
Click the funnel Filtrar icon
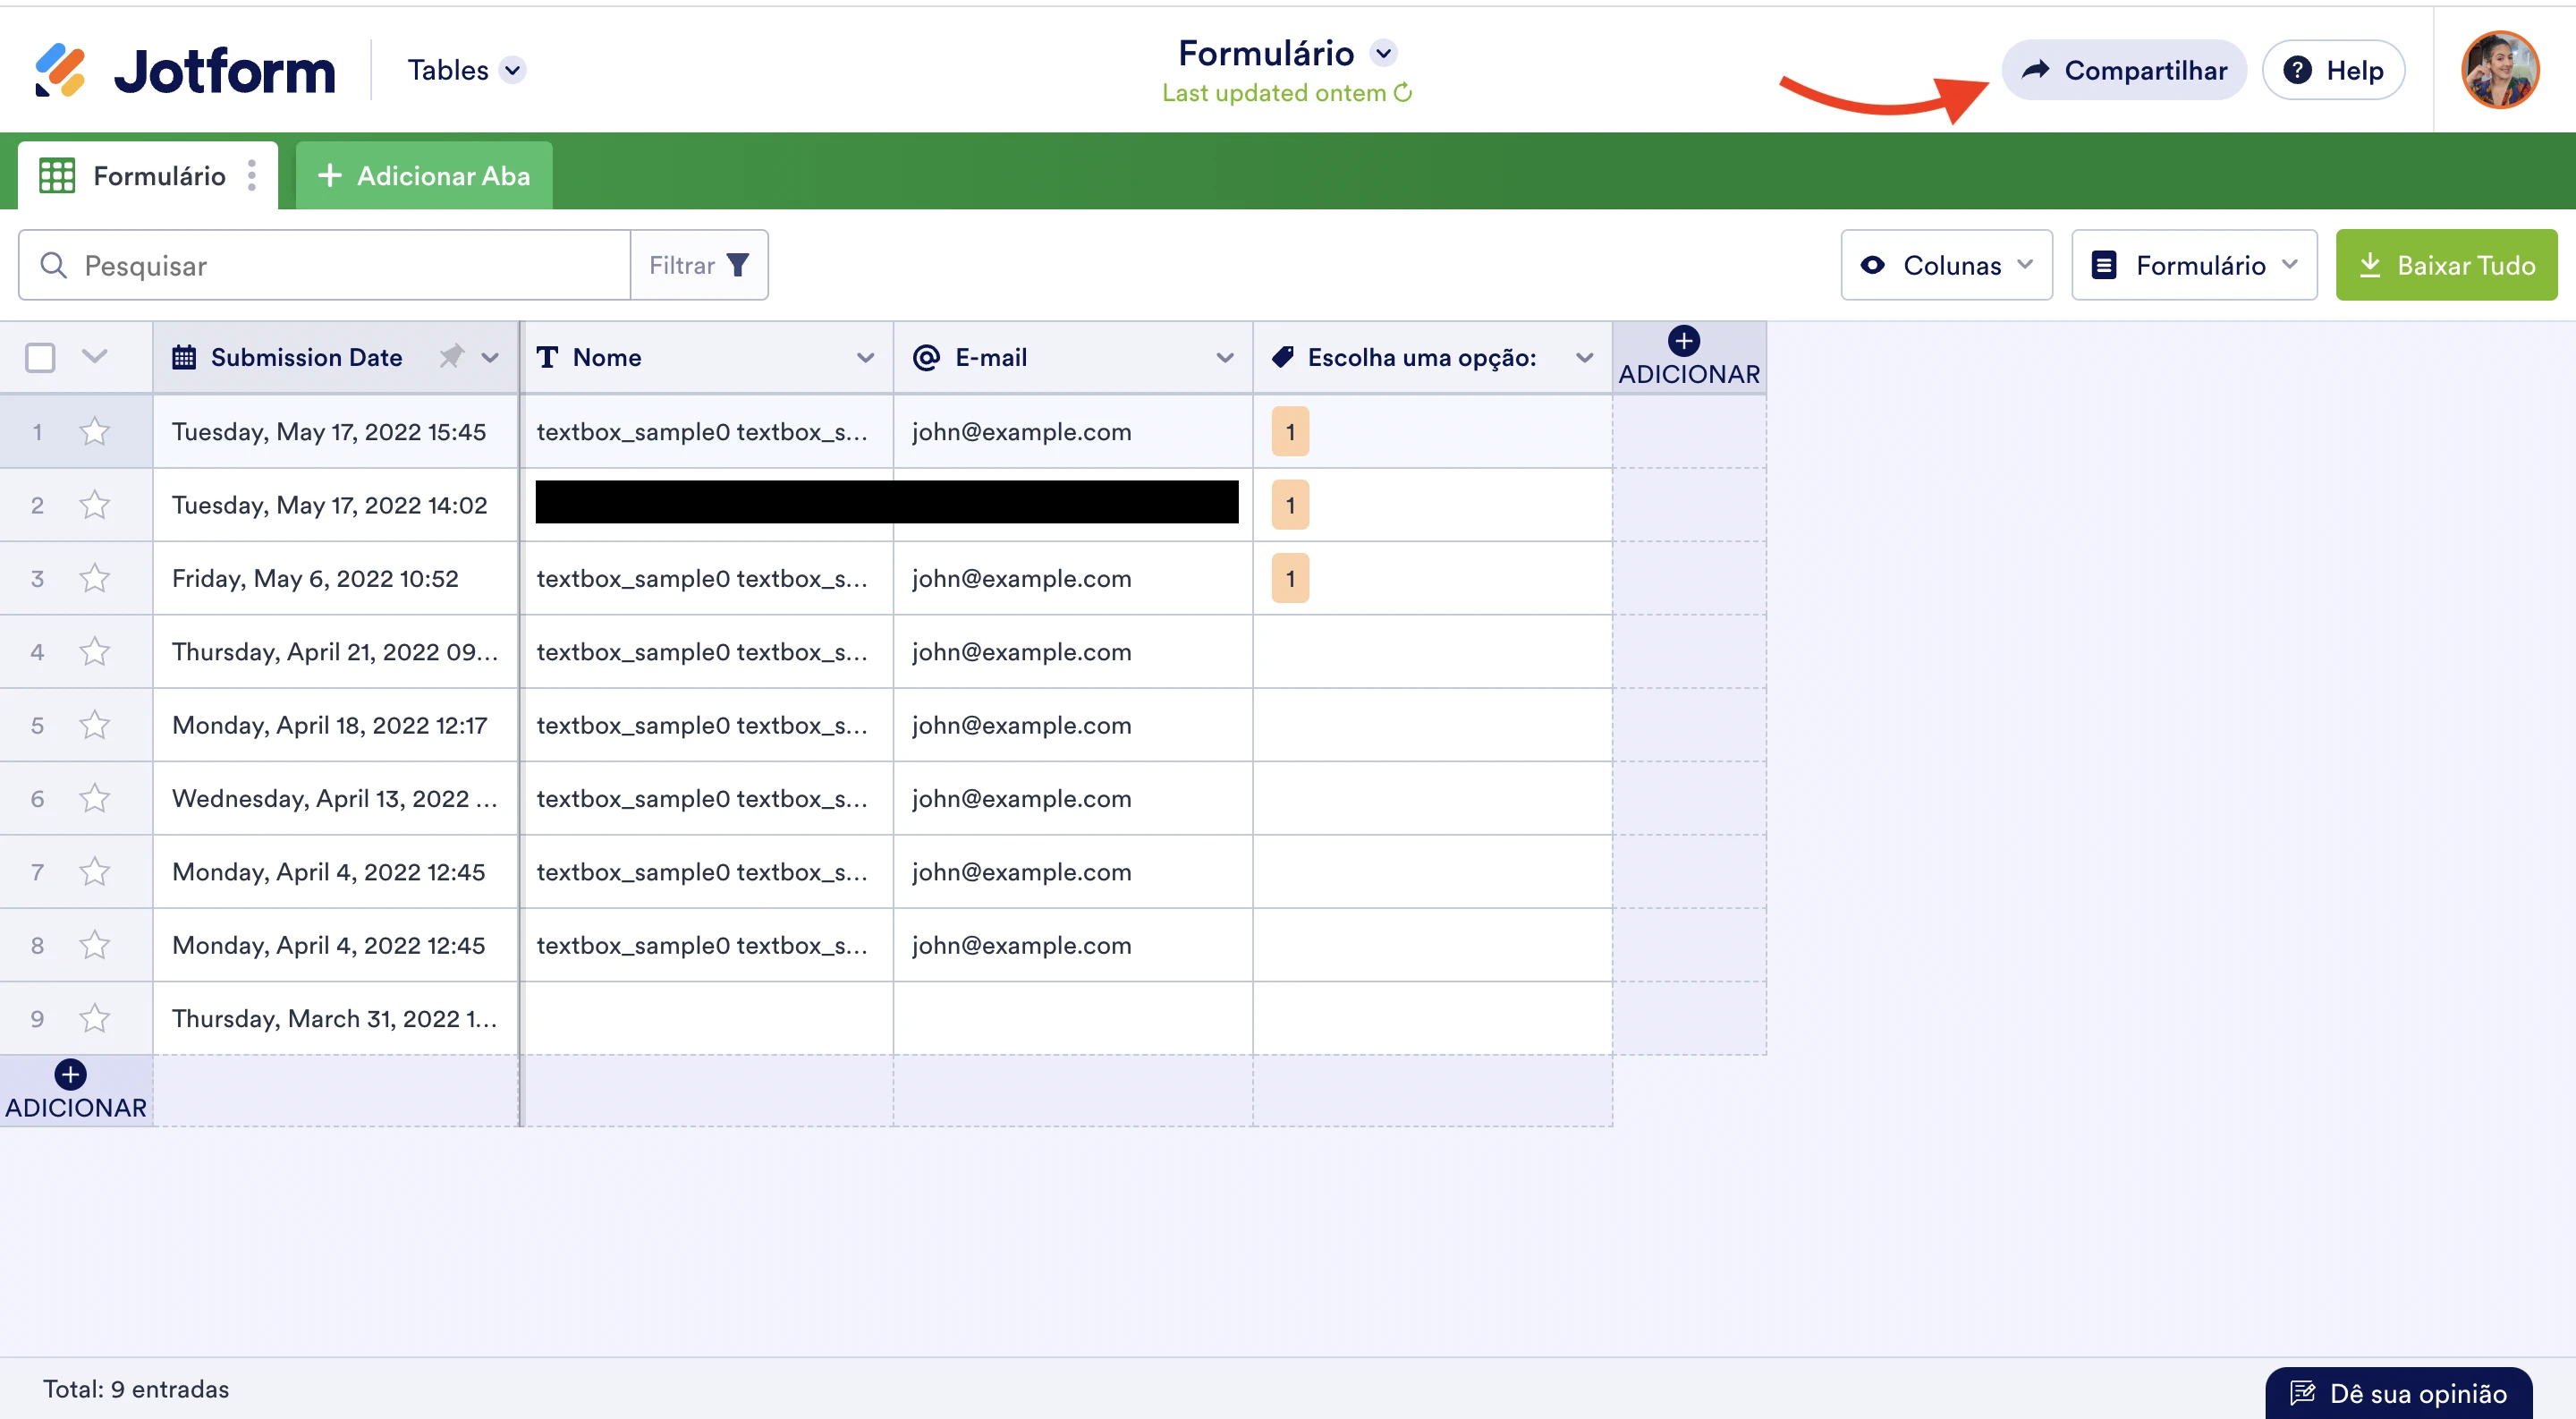coord(738,265)
